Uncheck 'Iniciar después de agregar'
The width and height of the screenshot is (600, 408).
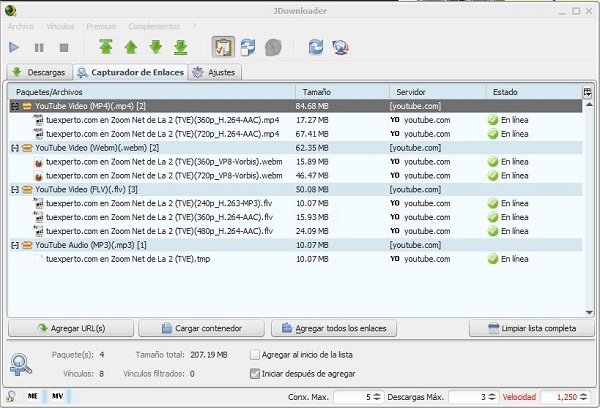click(x=255, y=374)
